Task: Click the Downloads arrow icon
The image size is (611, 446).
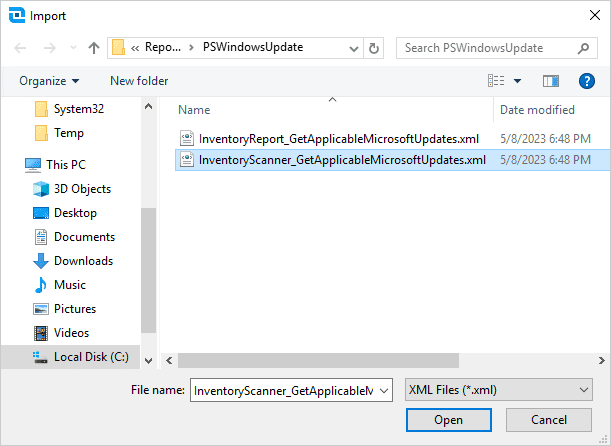Action: (41, 261)
